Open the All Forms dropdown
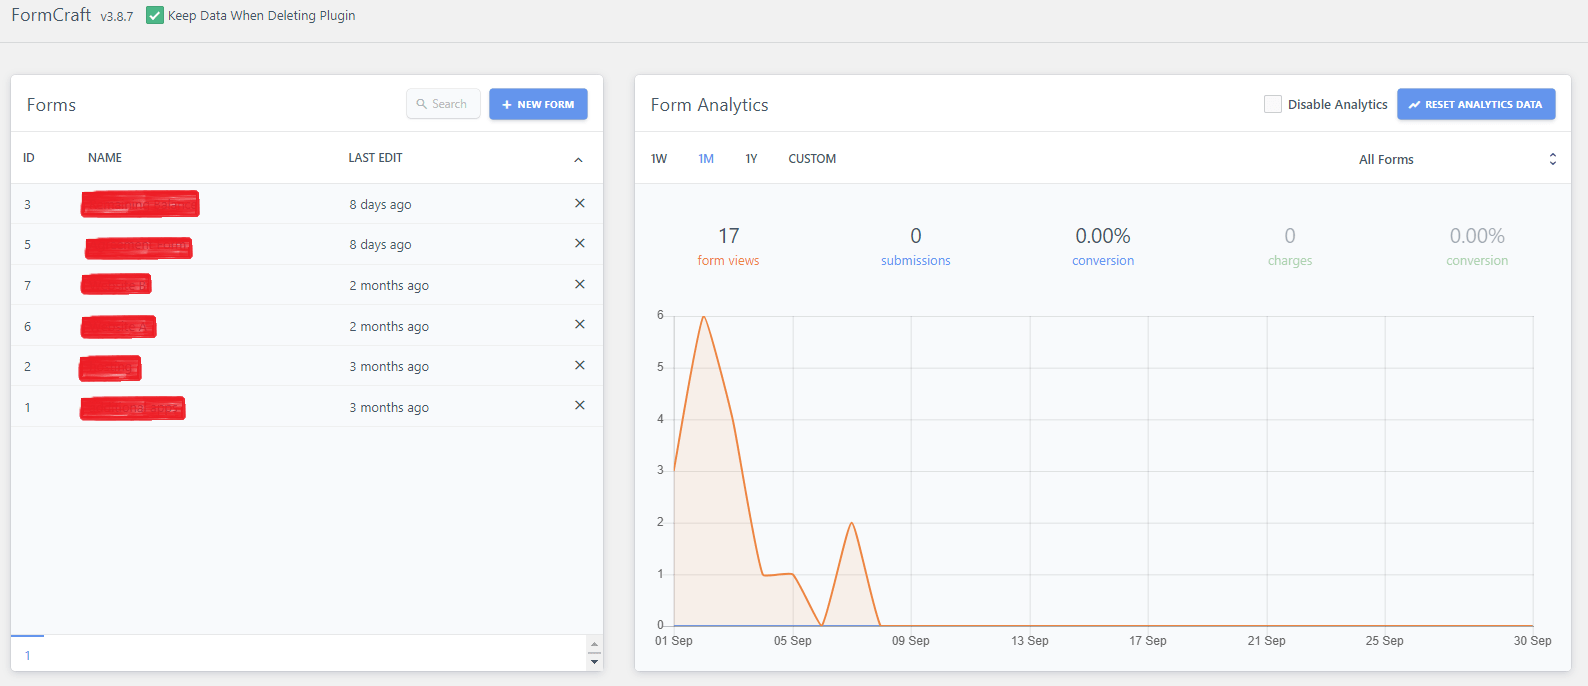The width and height of the screenshot is (1588, 686). [x=1456, y=159]
